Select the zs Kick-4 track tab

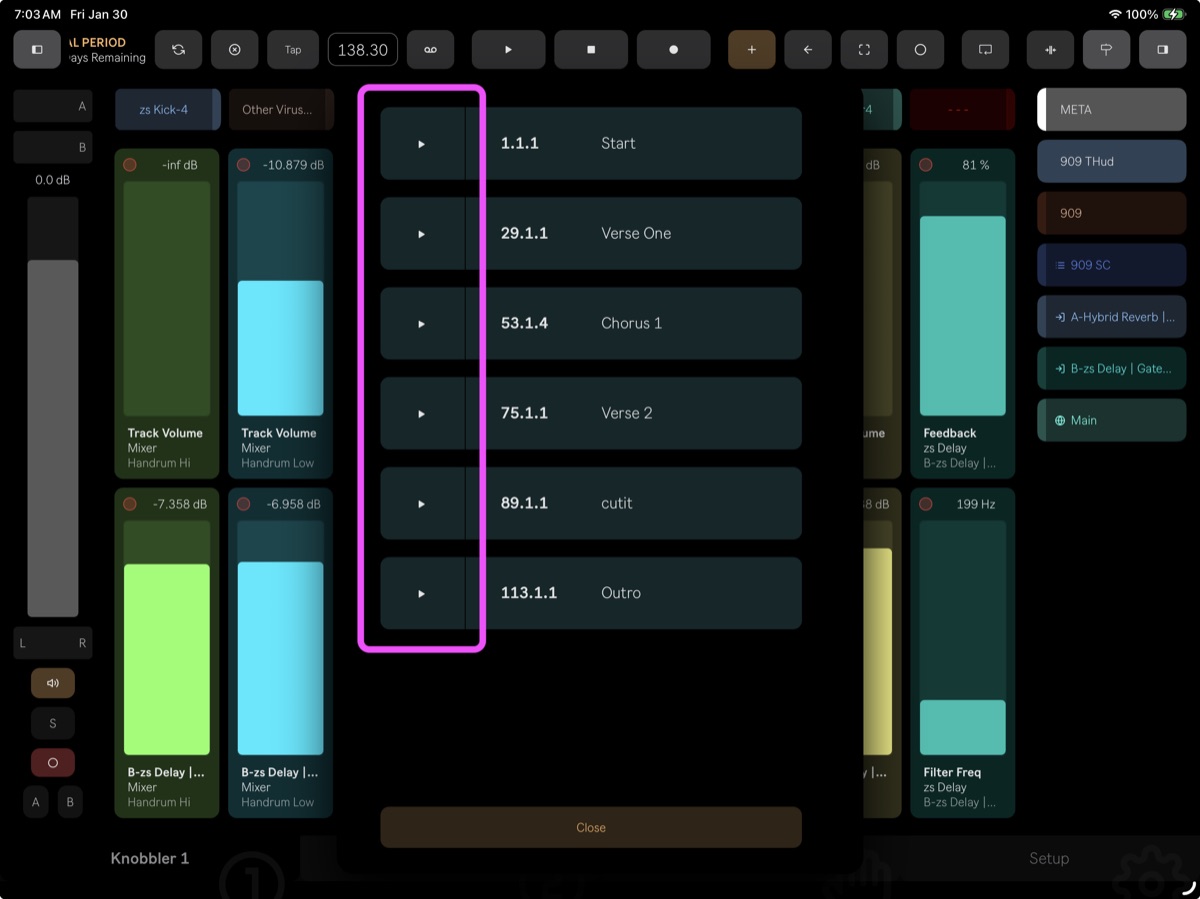click(167, 110)
